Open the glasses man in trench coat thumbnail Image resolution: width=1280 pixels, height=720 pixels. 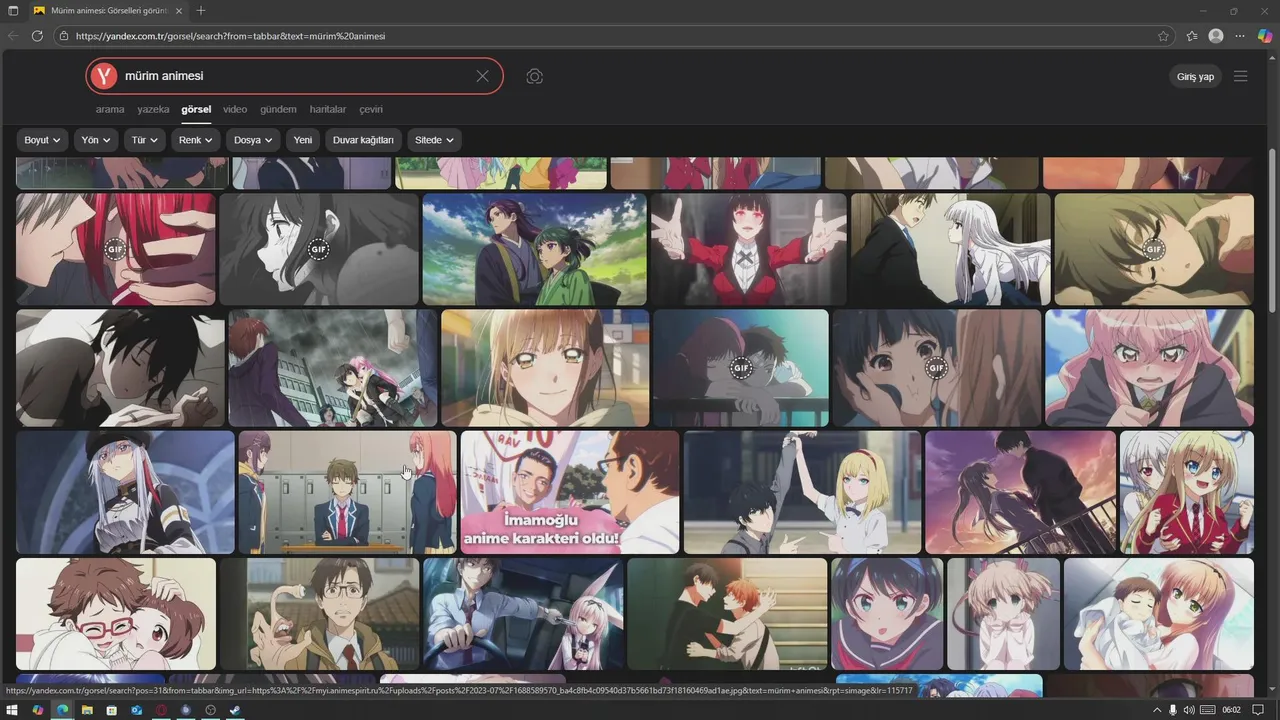click(319, 614)
